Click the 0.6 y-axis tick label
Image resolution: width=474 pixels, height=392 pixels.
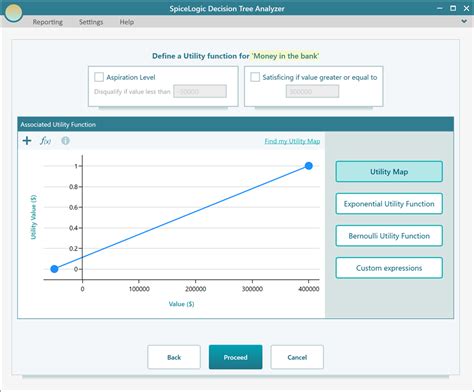[x=73, y=207]
